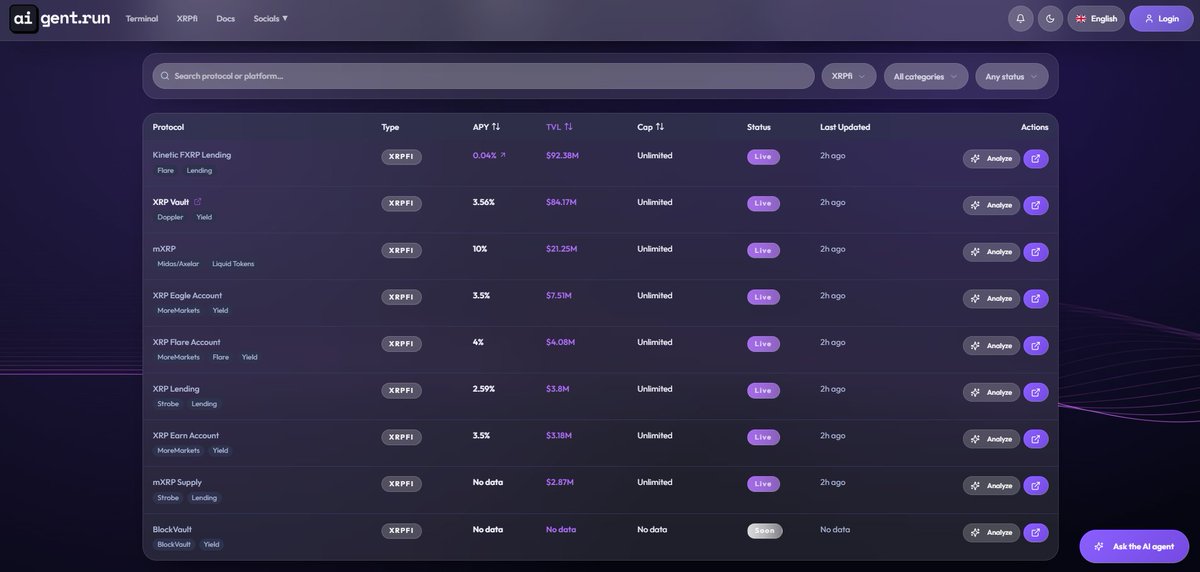Open the XRPfi filter dropdown

click(x=849, y=76)
